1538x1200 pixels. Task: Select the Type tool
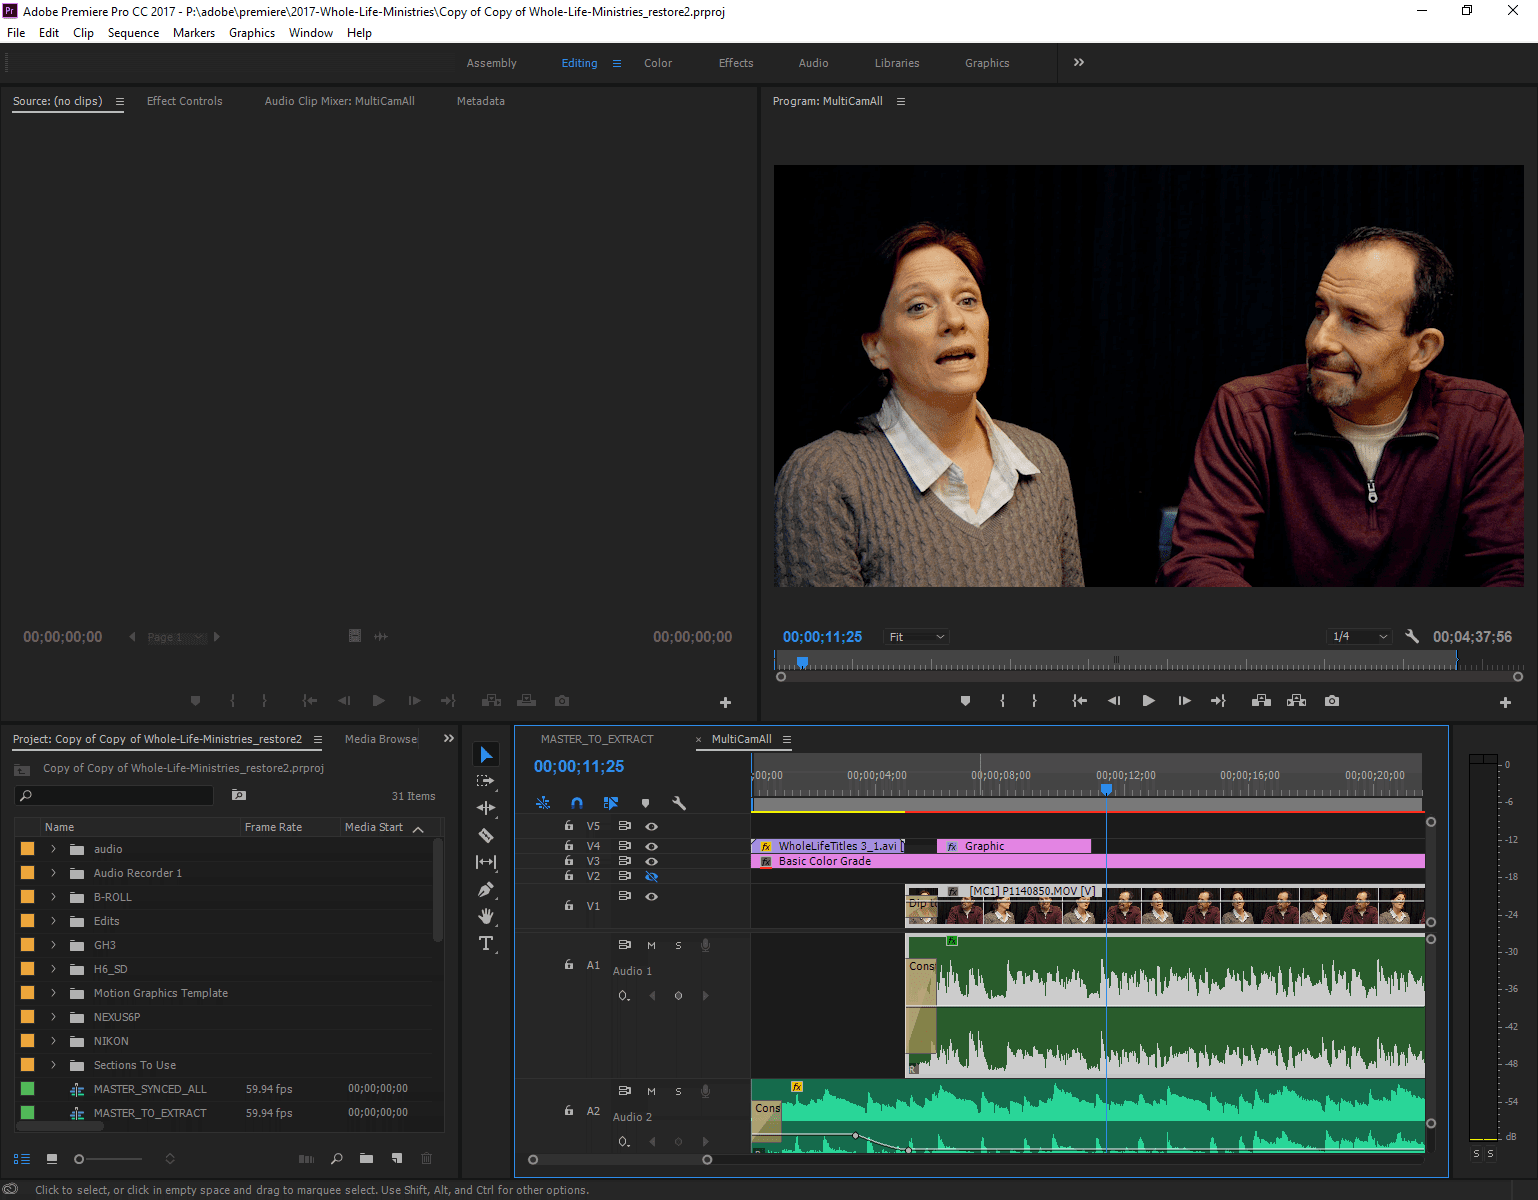point(486,943)
